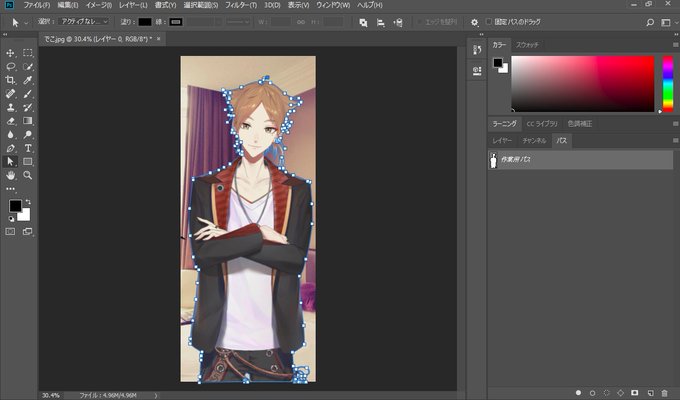Select the Horizontal Type tool
The height and width of the screenshot is (400, 680).
click(28, 148)
